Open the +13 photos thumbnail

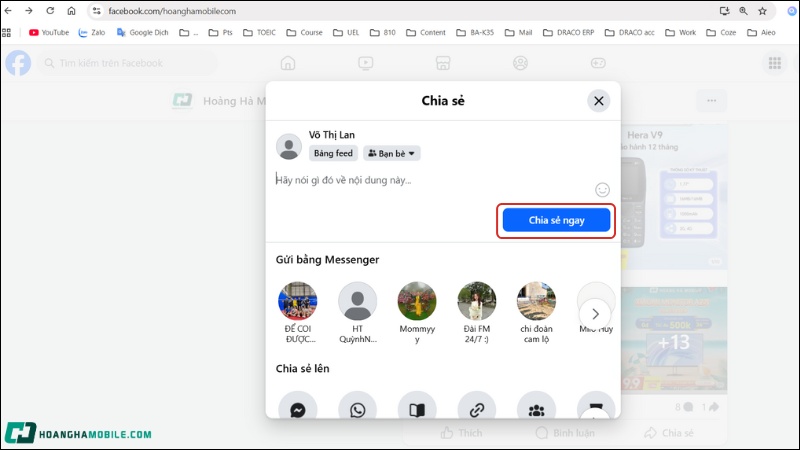coord(674,339)
